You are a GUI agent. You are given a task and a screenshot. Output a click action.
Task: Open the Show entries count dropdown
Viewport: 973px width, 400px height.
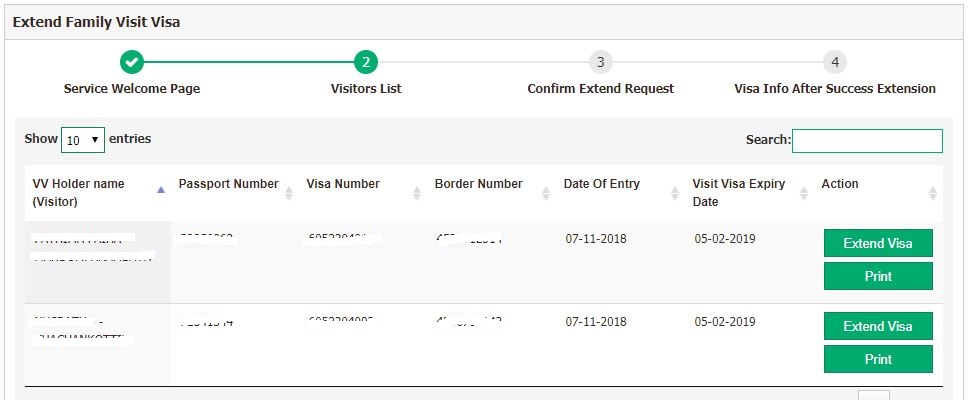(83, 140)
